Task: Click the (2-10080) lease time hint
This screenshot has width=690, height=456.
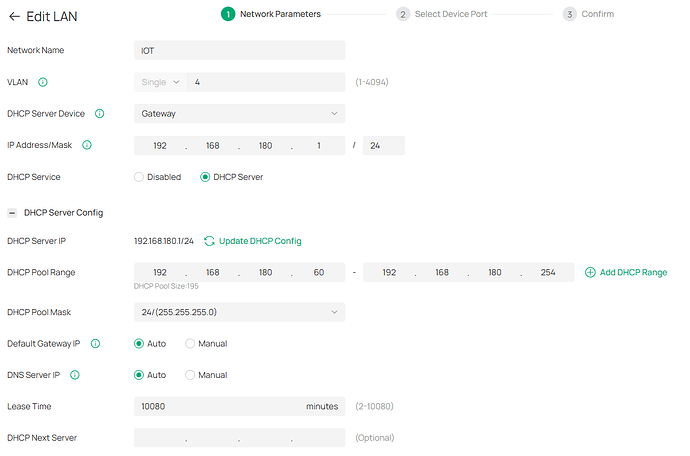Action: tap(374, 406)
